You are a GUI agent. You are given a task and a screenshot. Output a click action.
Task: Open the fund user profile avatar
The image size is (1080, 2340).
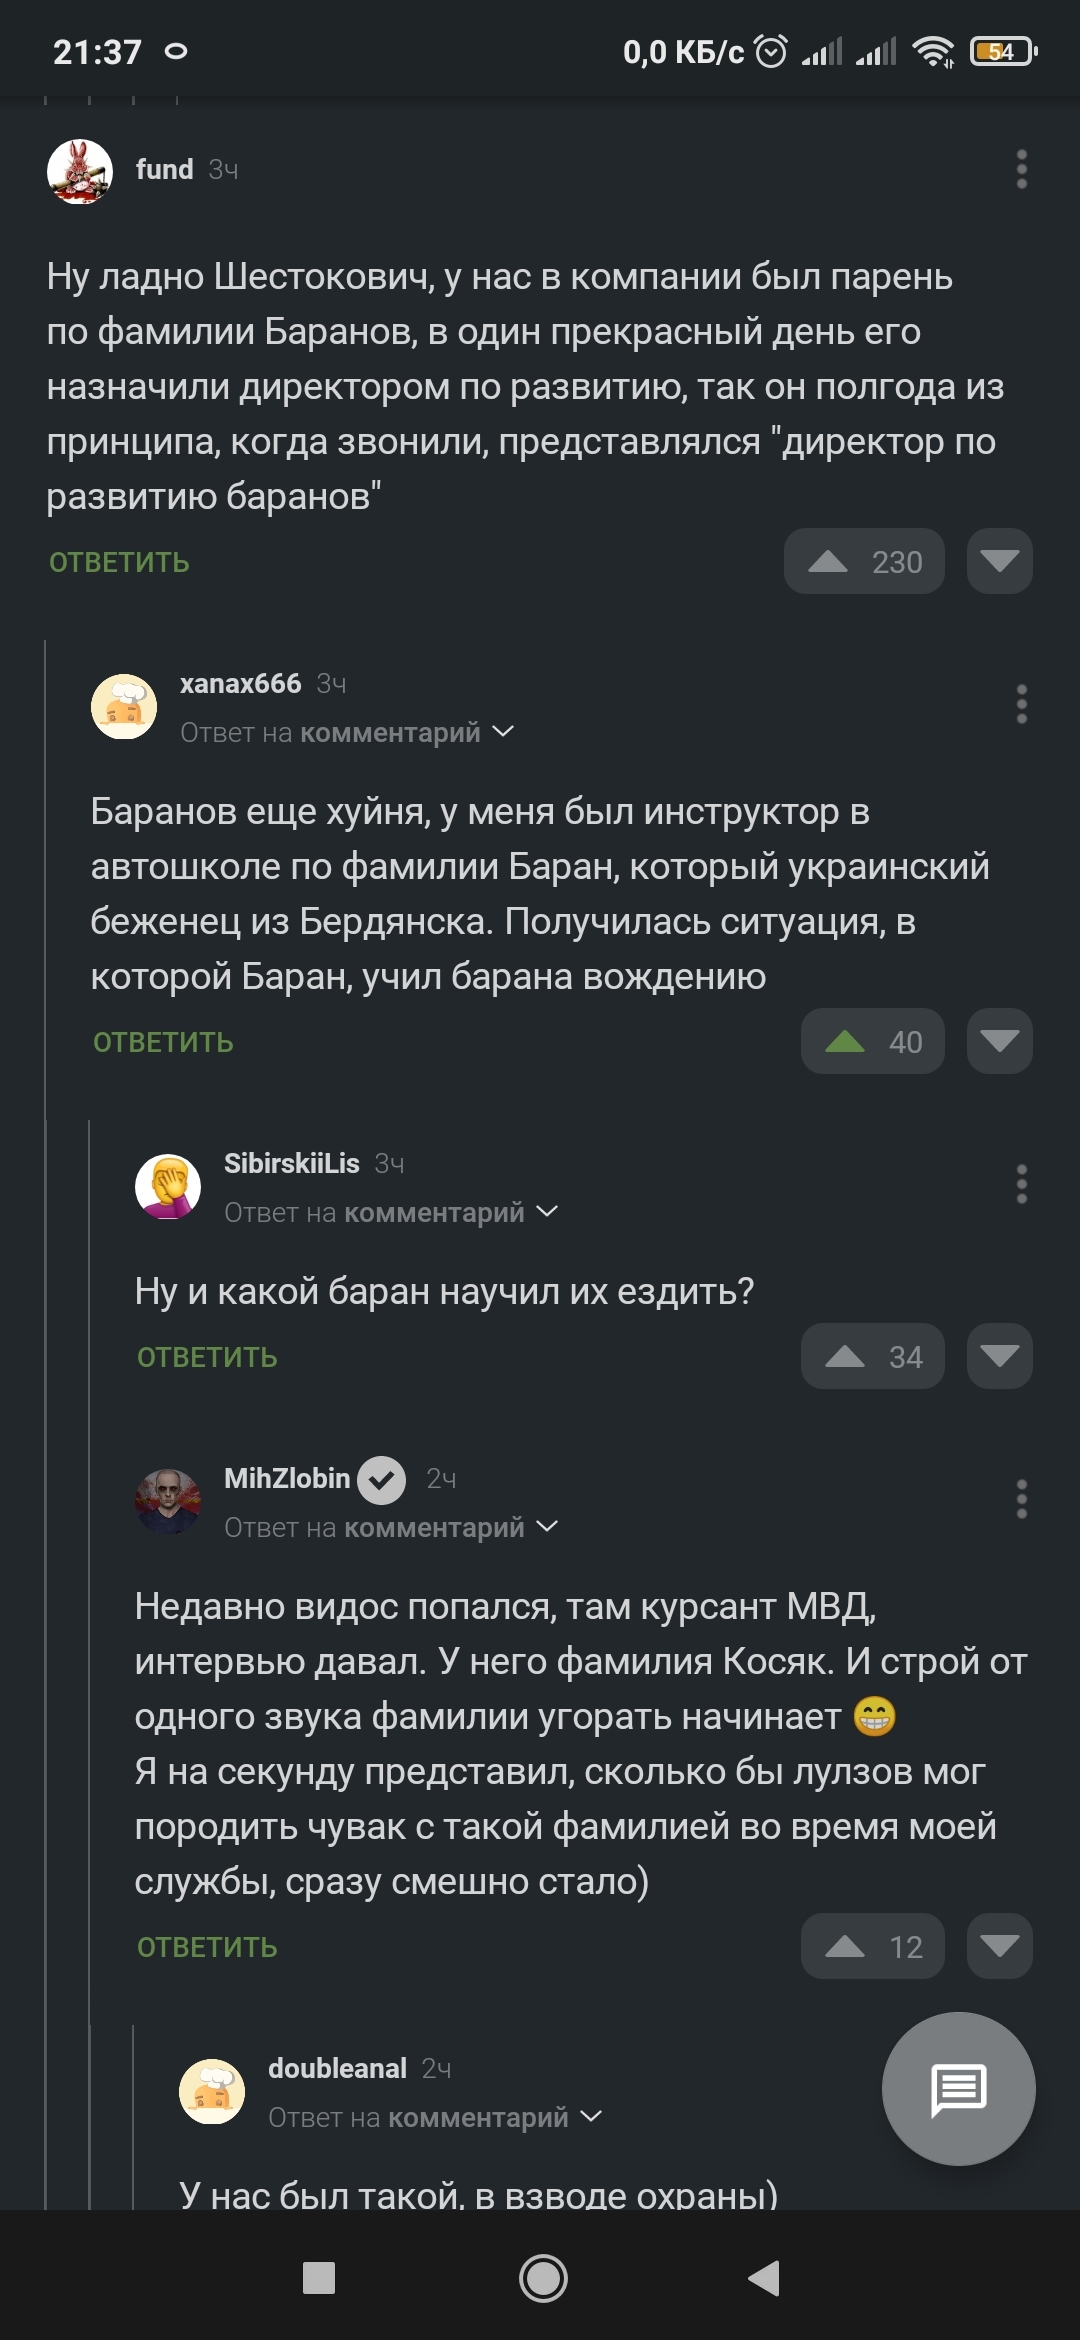(x=80, y=171)
